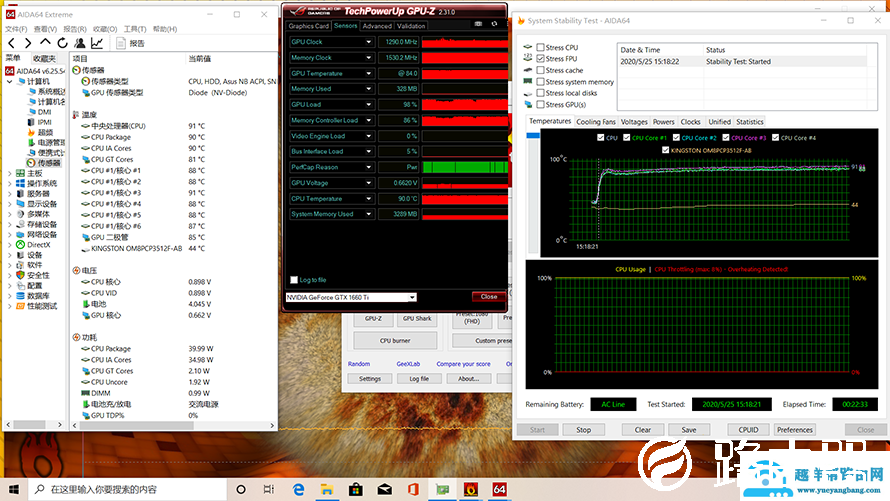Switch to Advanced tab in GPU-Z
This screenshot has height=501, width=890.
(x=377, y=26)
